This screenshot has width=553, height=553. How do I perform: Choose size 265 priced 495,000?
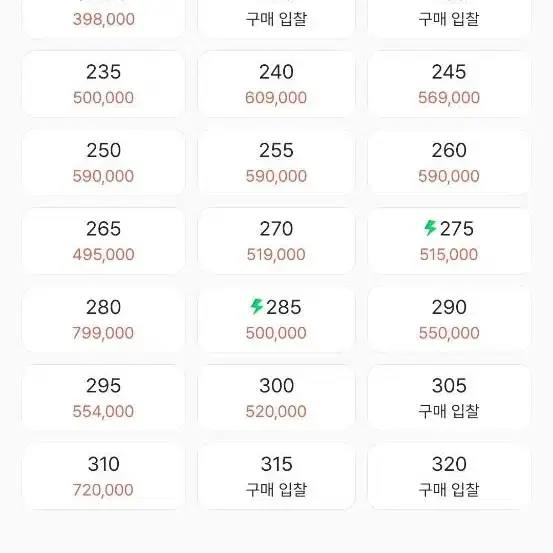pyautogui.click(x=103, y=241)
